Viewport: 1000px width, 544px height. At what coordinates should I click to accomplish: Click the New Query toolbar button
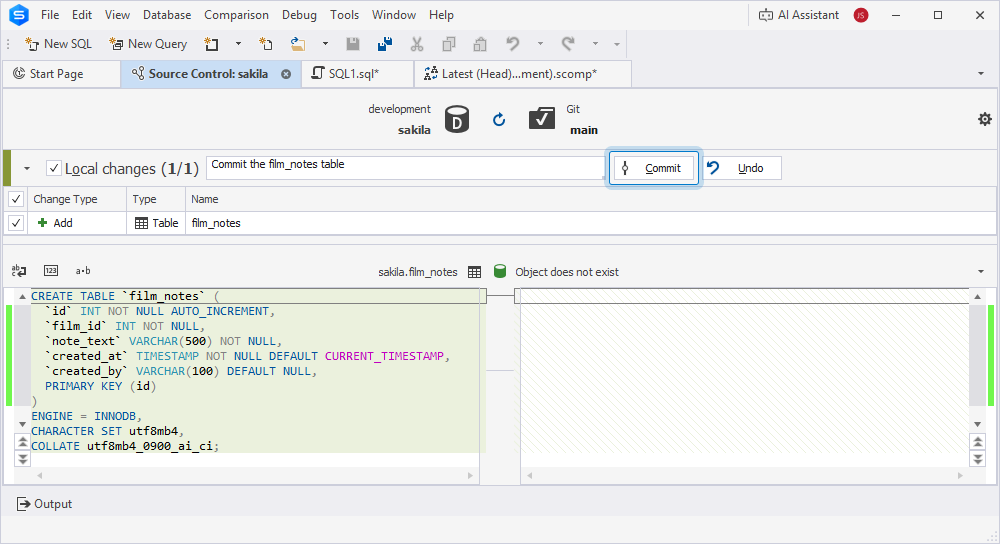[x=148, y=44]
